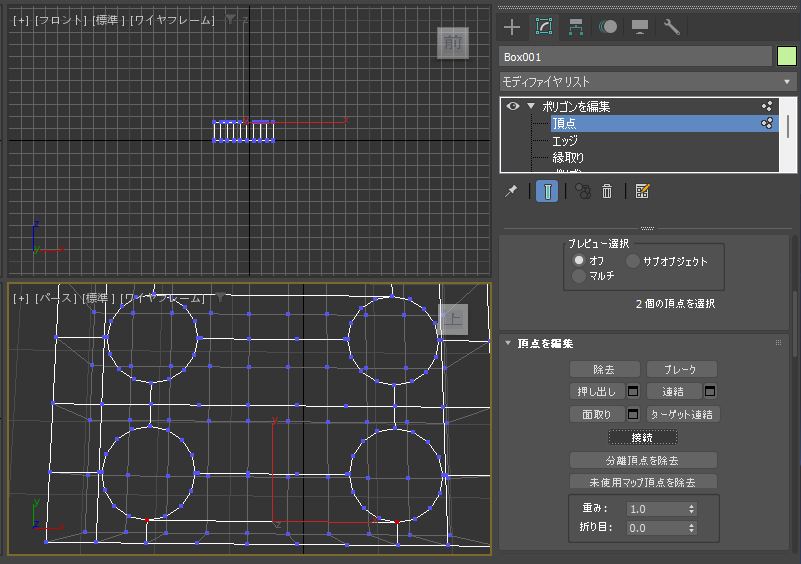Click the ブレーク button
Screen dimensions: 801x564
tap(681, 369)
